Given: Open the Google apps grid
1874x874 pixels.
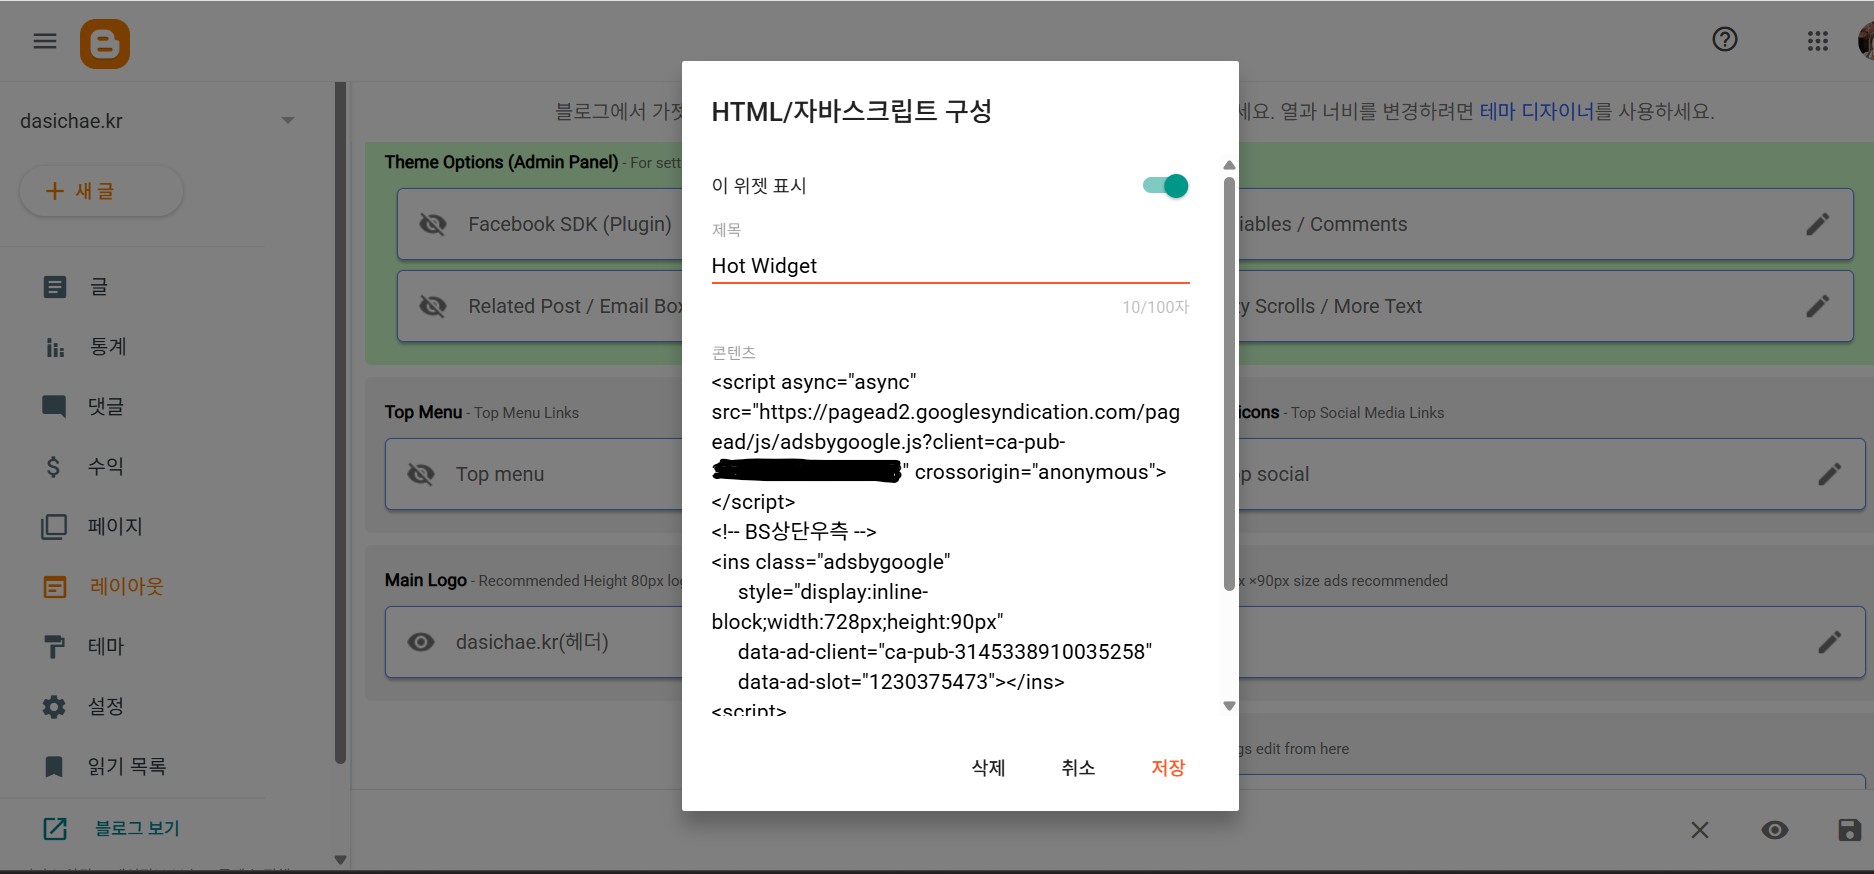Looking at the screenshot, I should point(1818,41).
